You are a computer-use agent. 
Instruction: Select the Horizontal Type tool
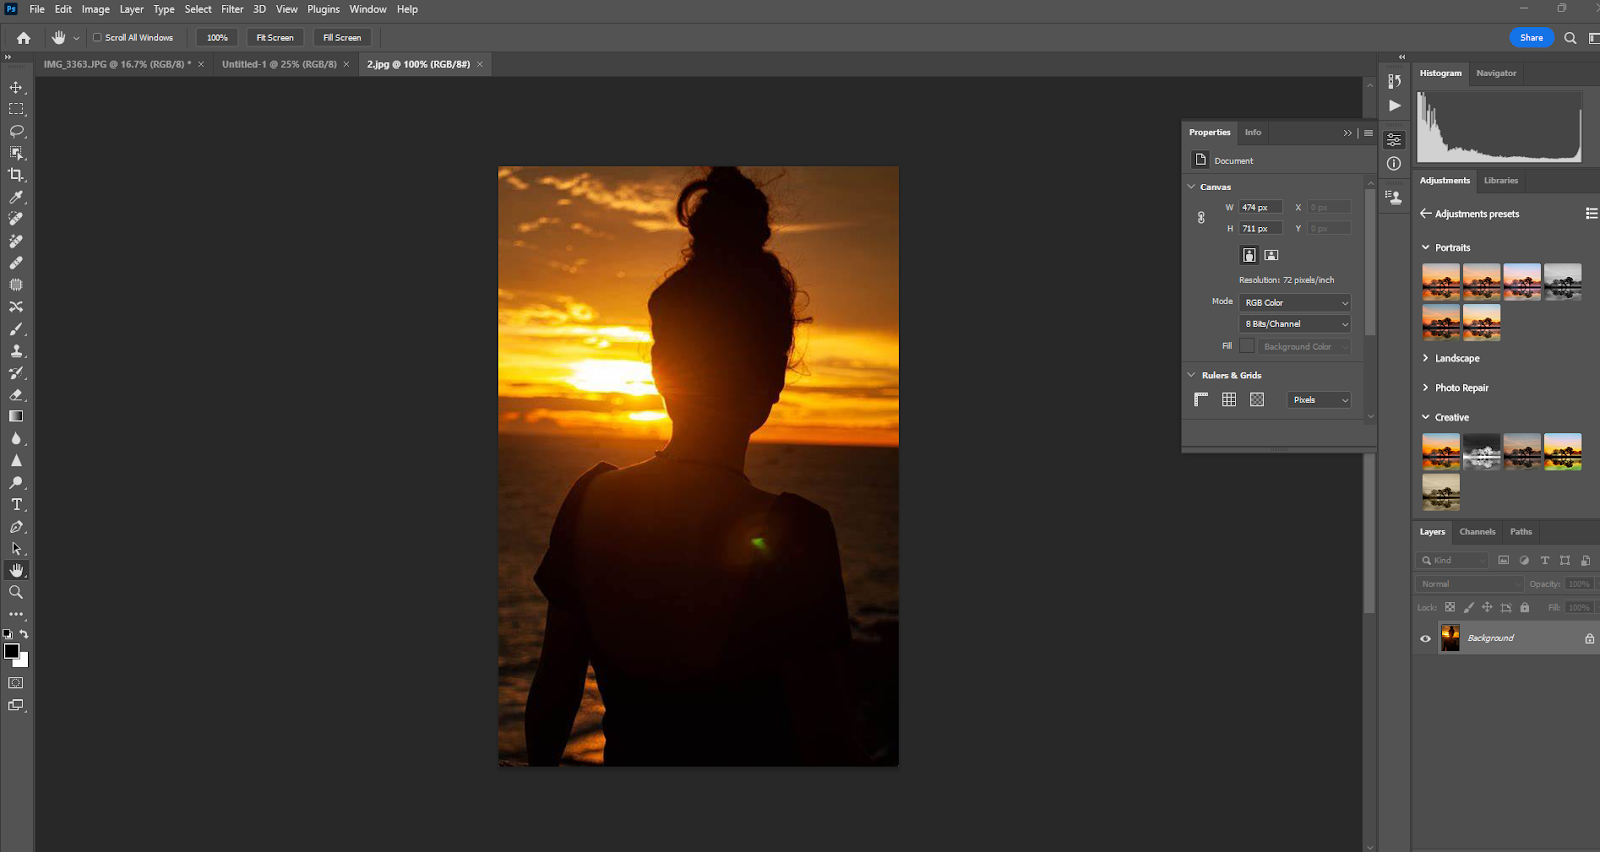click(16, 505)
